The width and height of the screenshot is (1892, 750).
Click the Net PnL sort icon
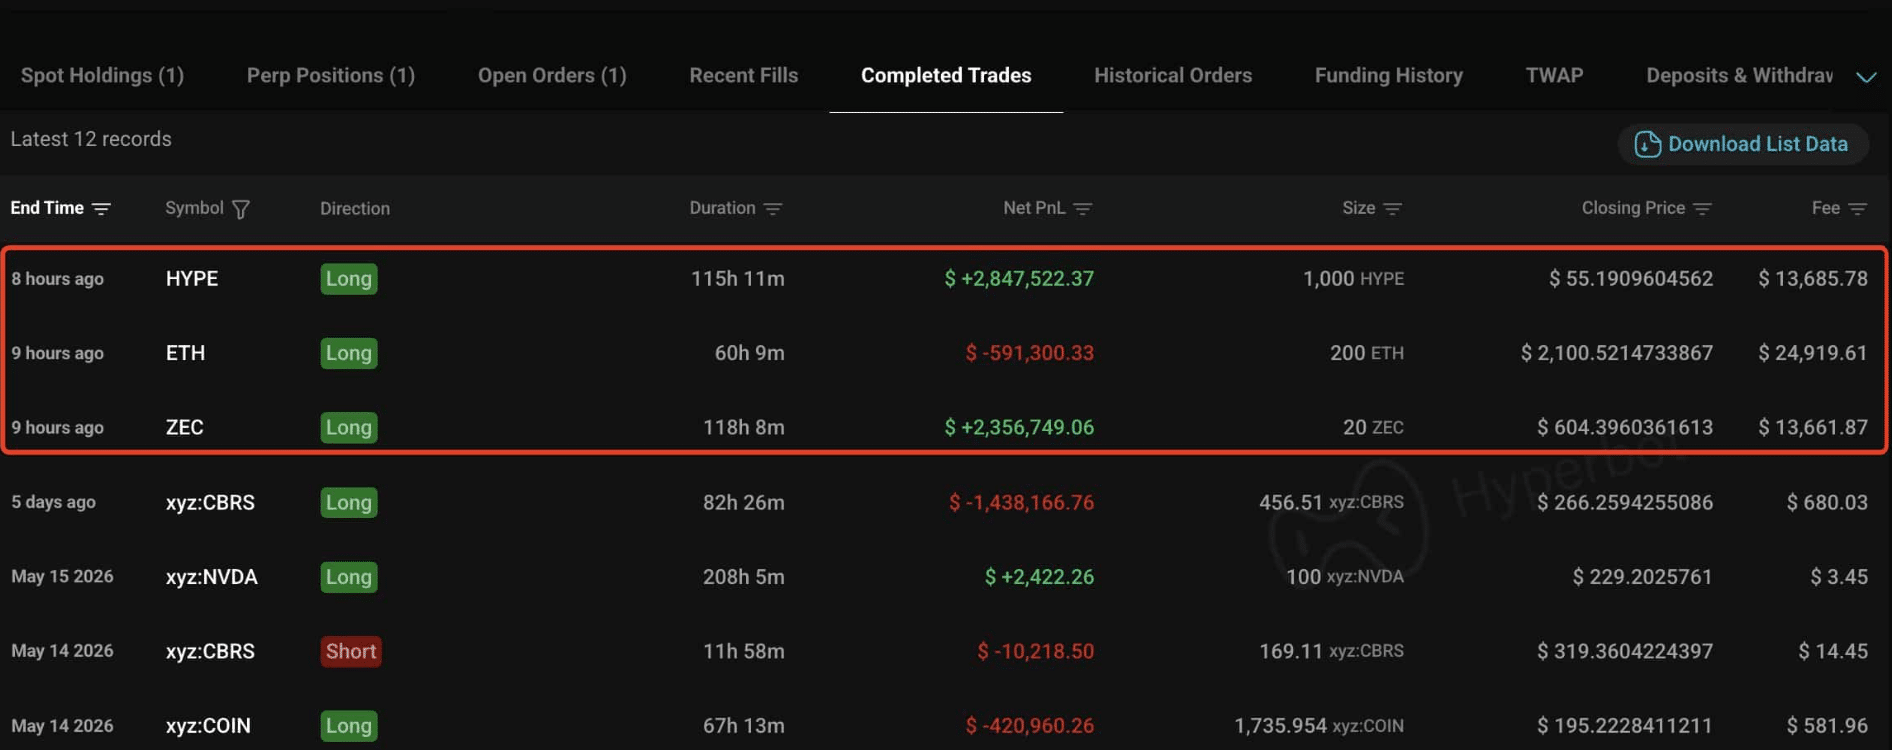tap(1083, 209)
